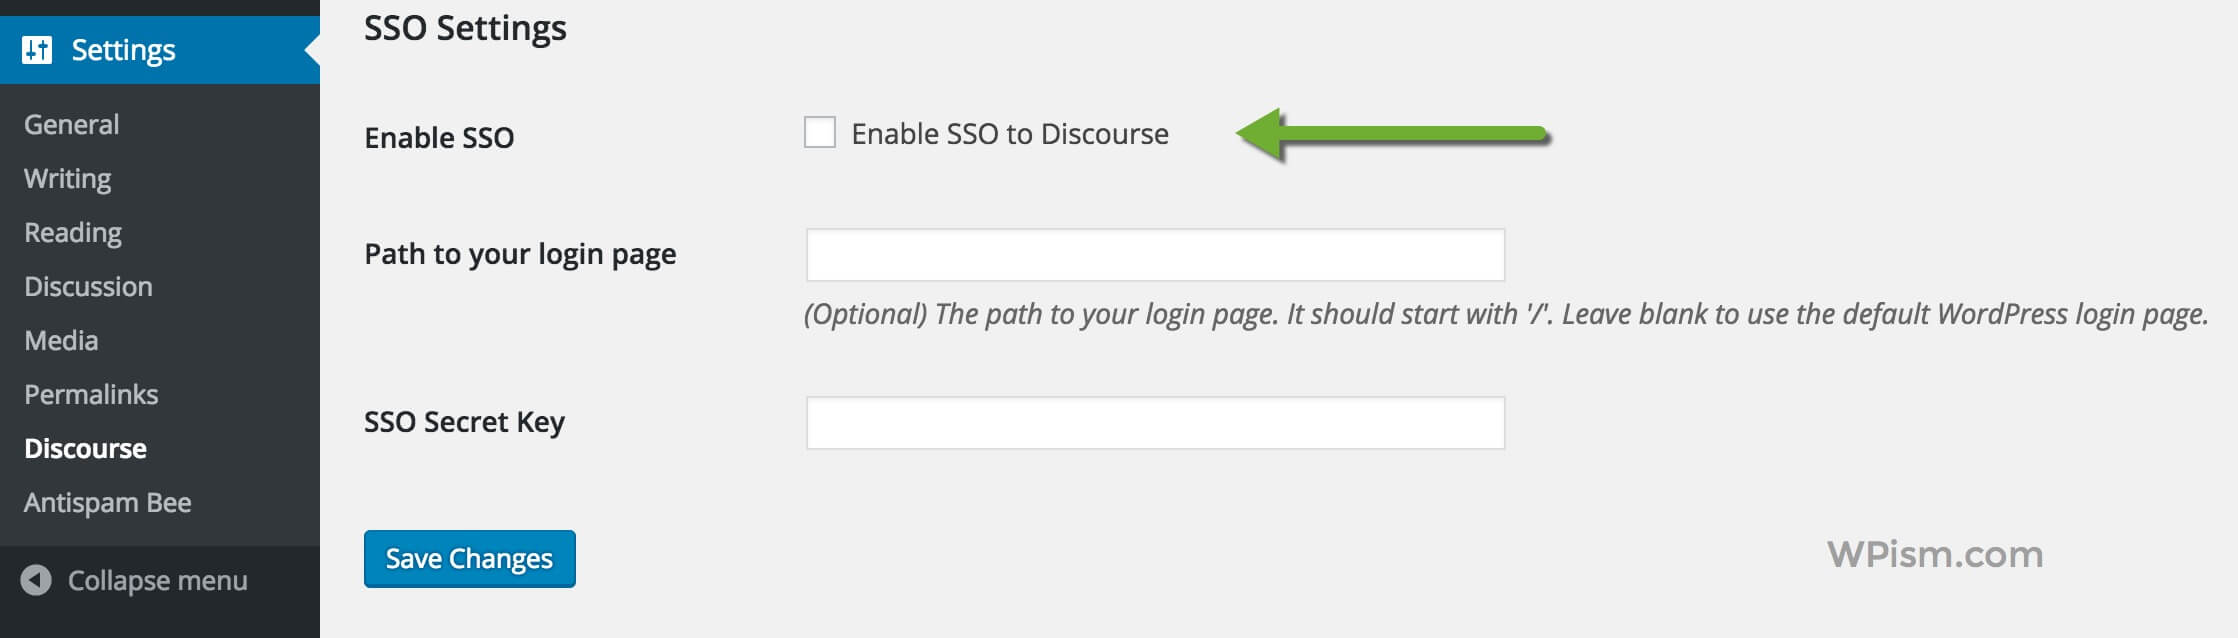The width and height of the screenshot is (2238, 638).
Task: Click the collapse arrow icon beside Collapse menu
Action: coord(37,580)
